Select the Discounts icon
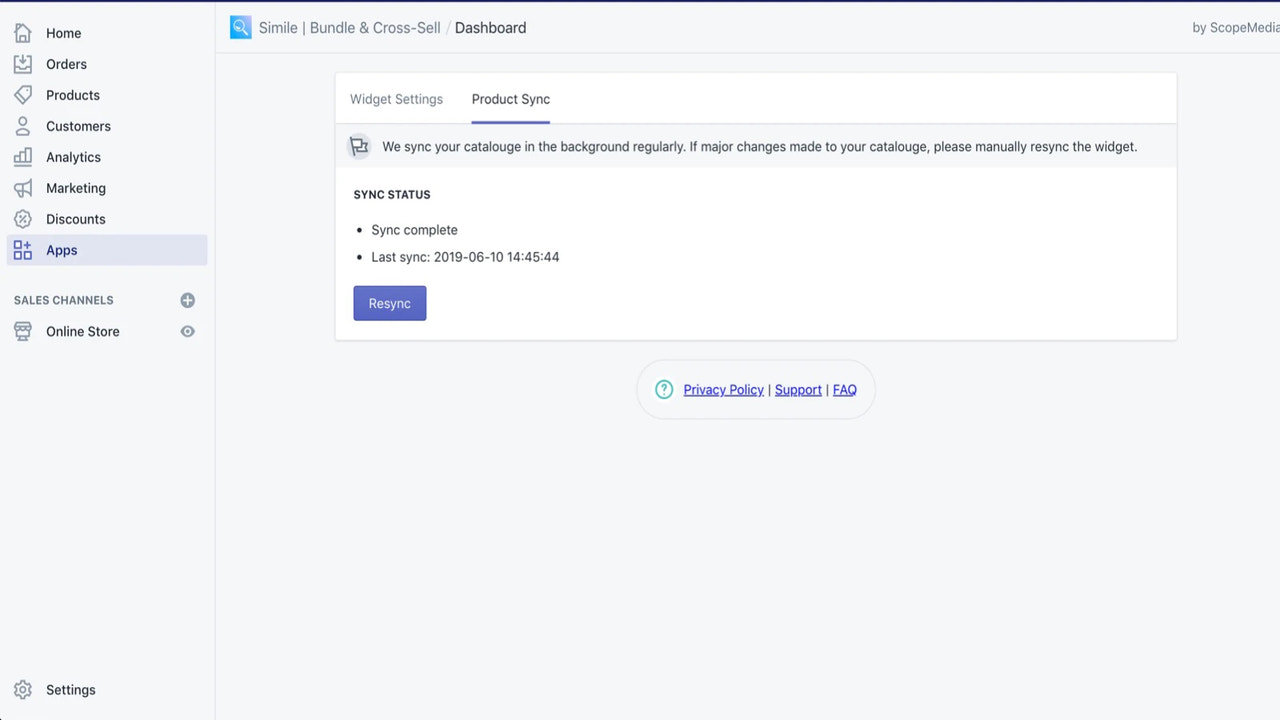Screen dimensions: 1280x720 [22, 218]
